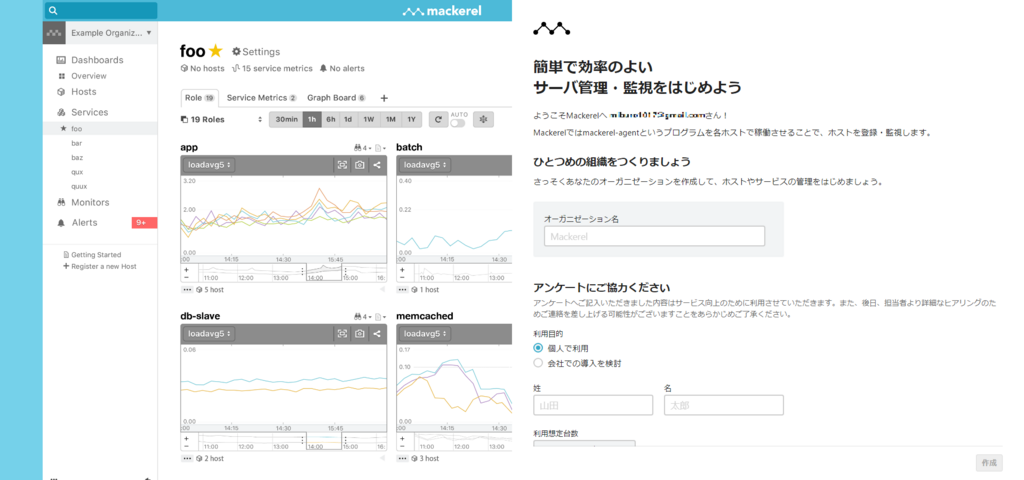Click the fullscreen icon on the db-slave graph

tap(342, 334)
